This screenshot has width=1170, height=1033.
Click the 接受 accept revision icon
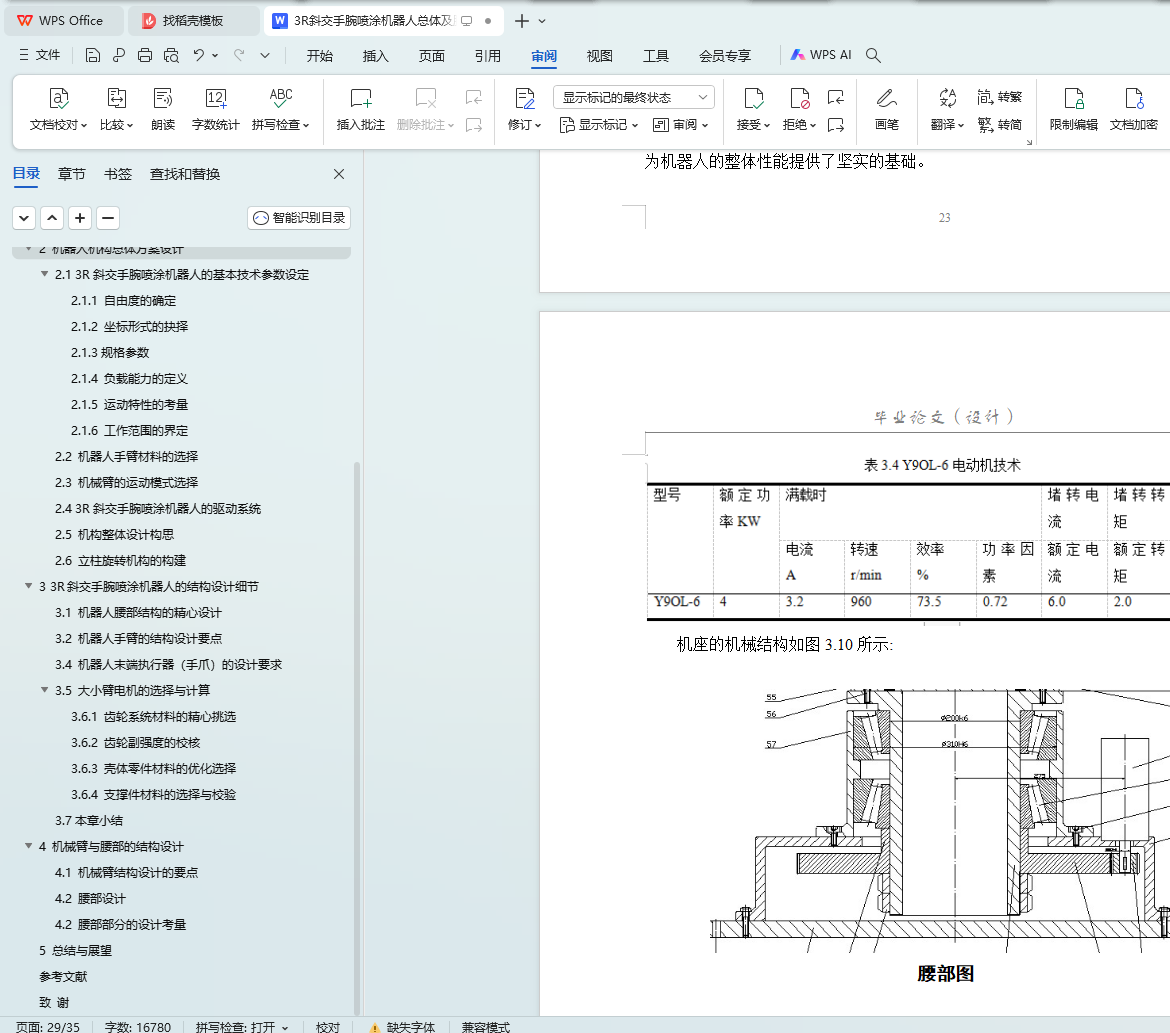754,99
